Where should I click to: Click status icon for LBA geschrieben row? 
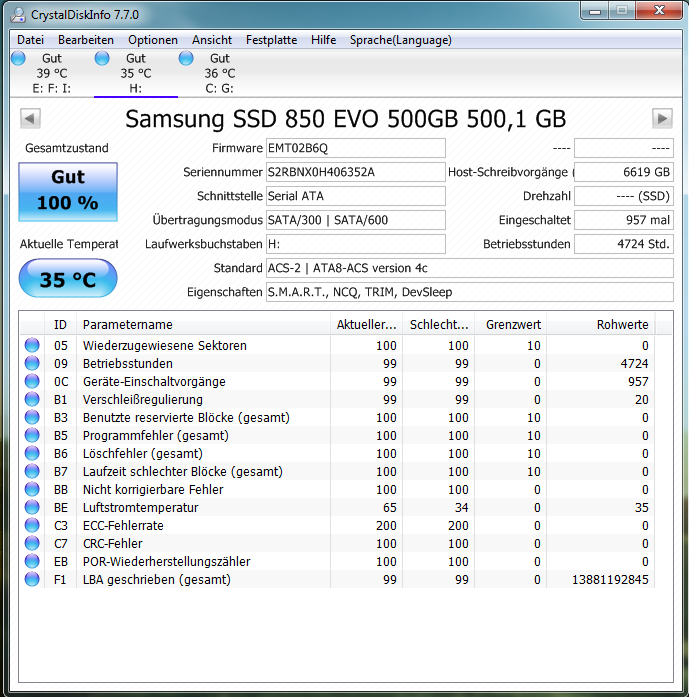click(x=32, y=579)
